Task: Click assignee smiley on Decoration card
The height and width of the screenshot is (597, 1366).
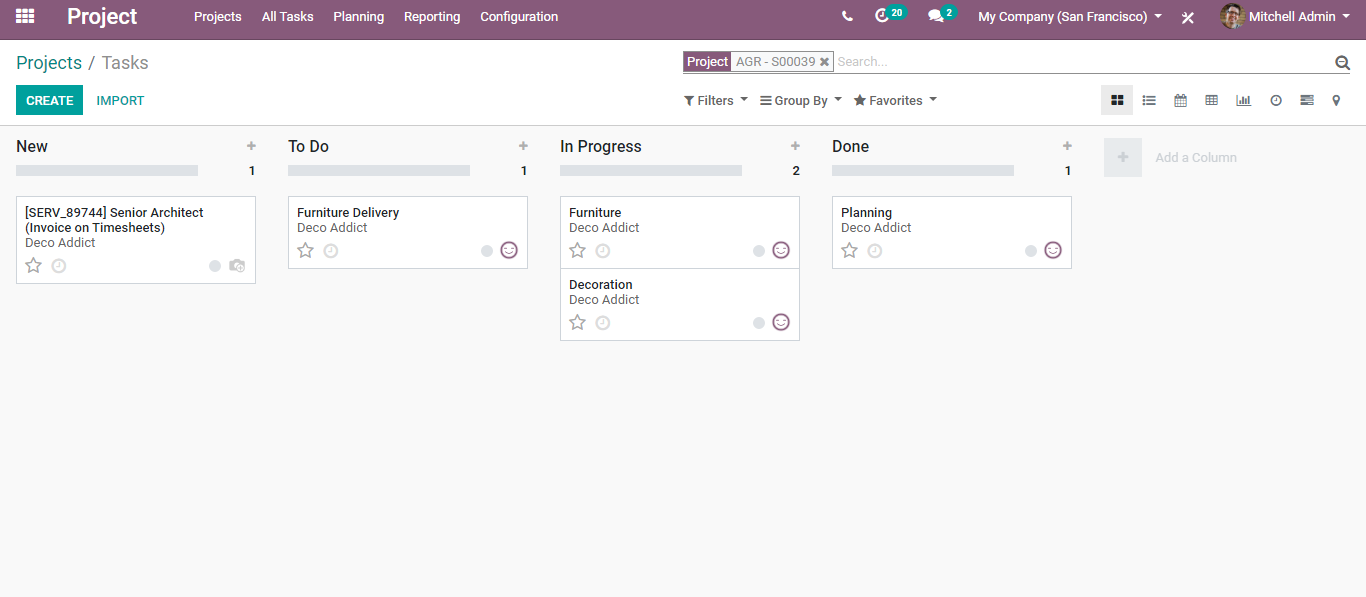Action: click(781, 322)
